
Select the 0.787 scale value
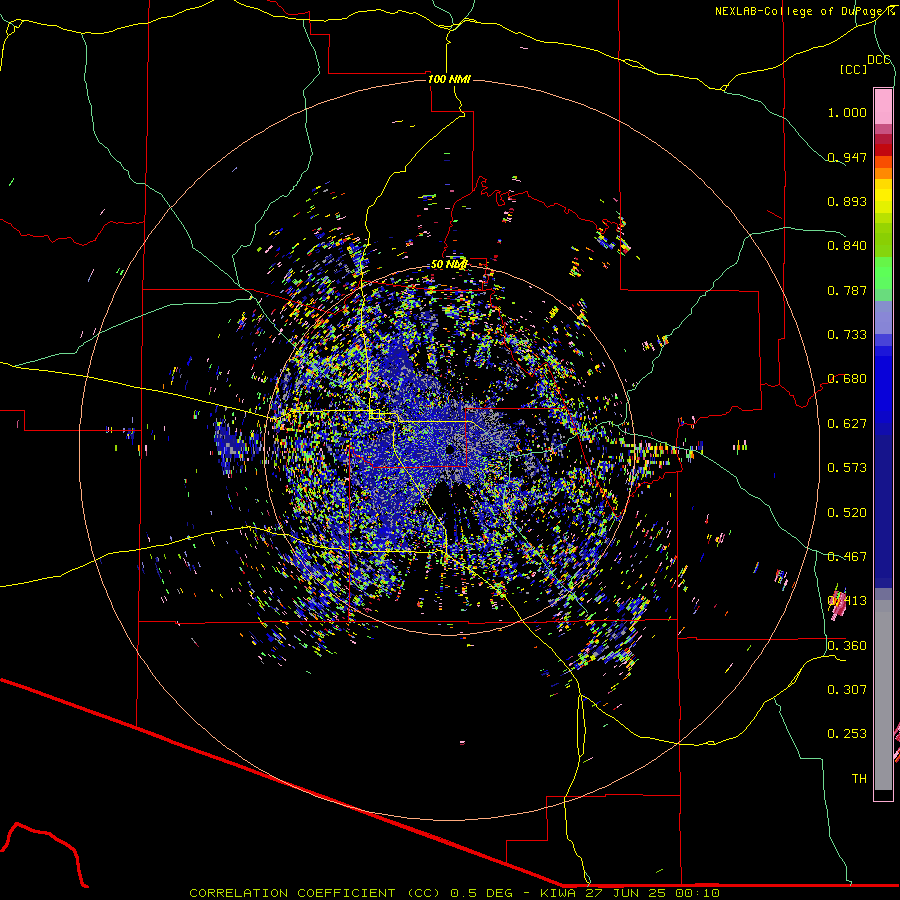pyautogui.click(x=847, y=290)
